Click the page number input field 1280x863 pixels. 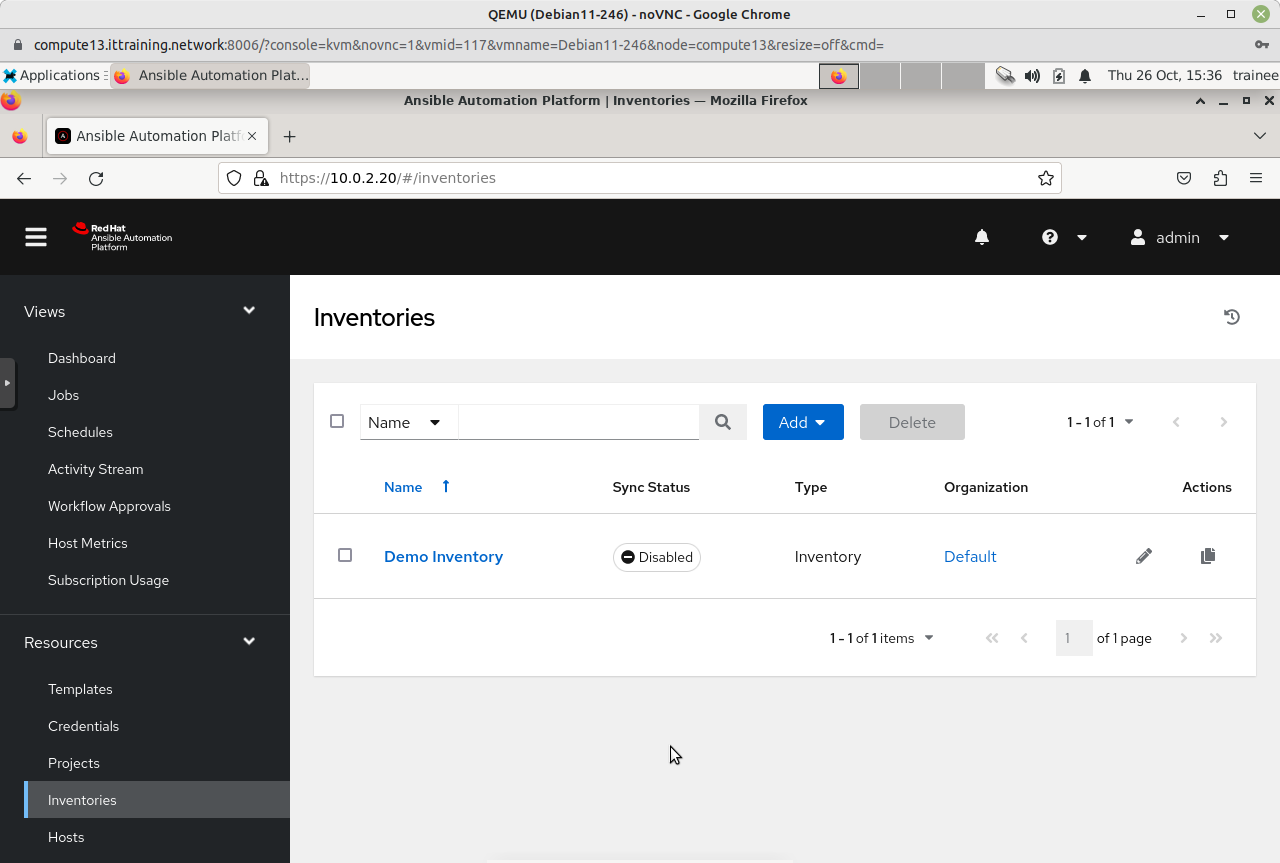pos(1073,638)
